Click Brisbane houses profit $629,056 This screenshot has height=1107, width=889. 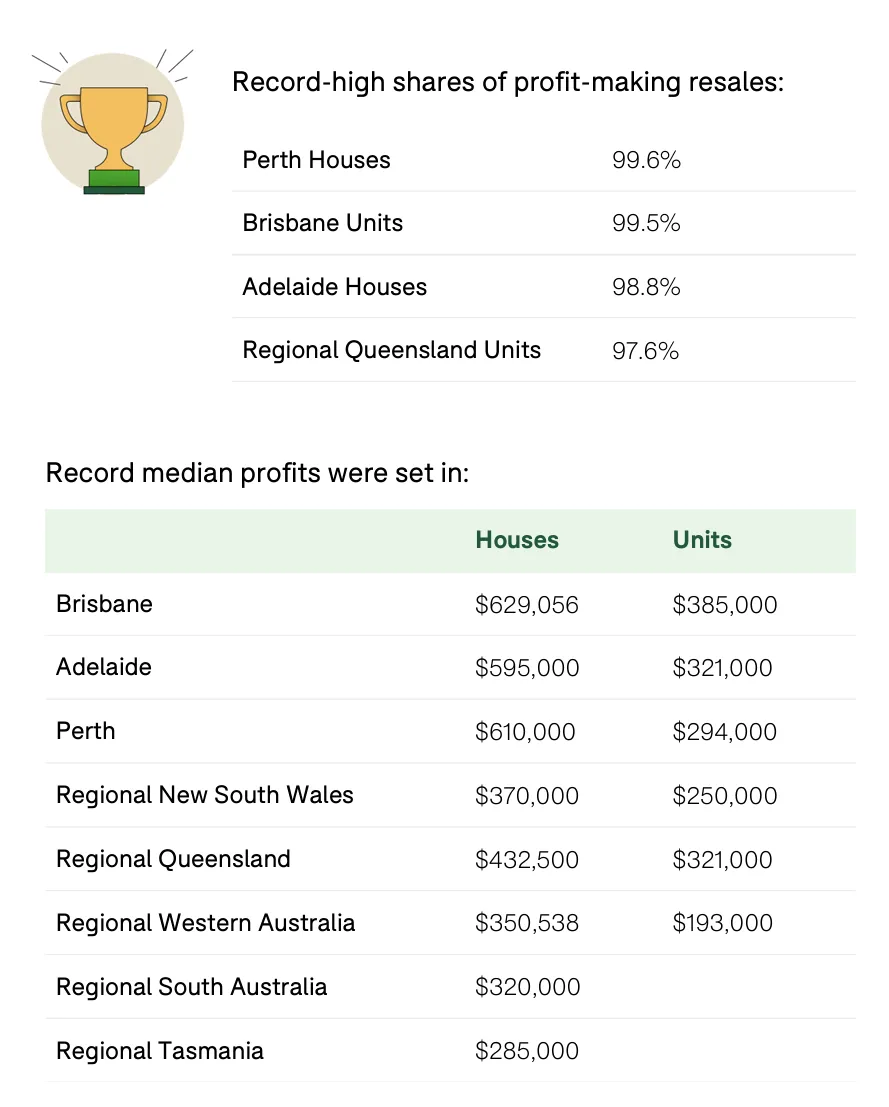tap(527, 605)
